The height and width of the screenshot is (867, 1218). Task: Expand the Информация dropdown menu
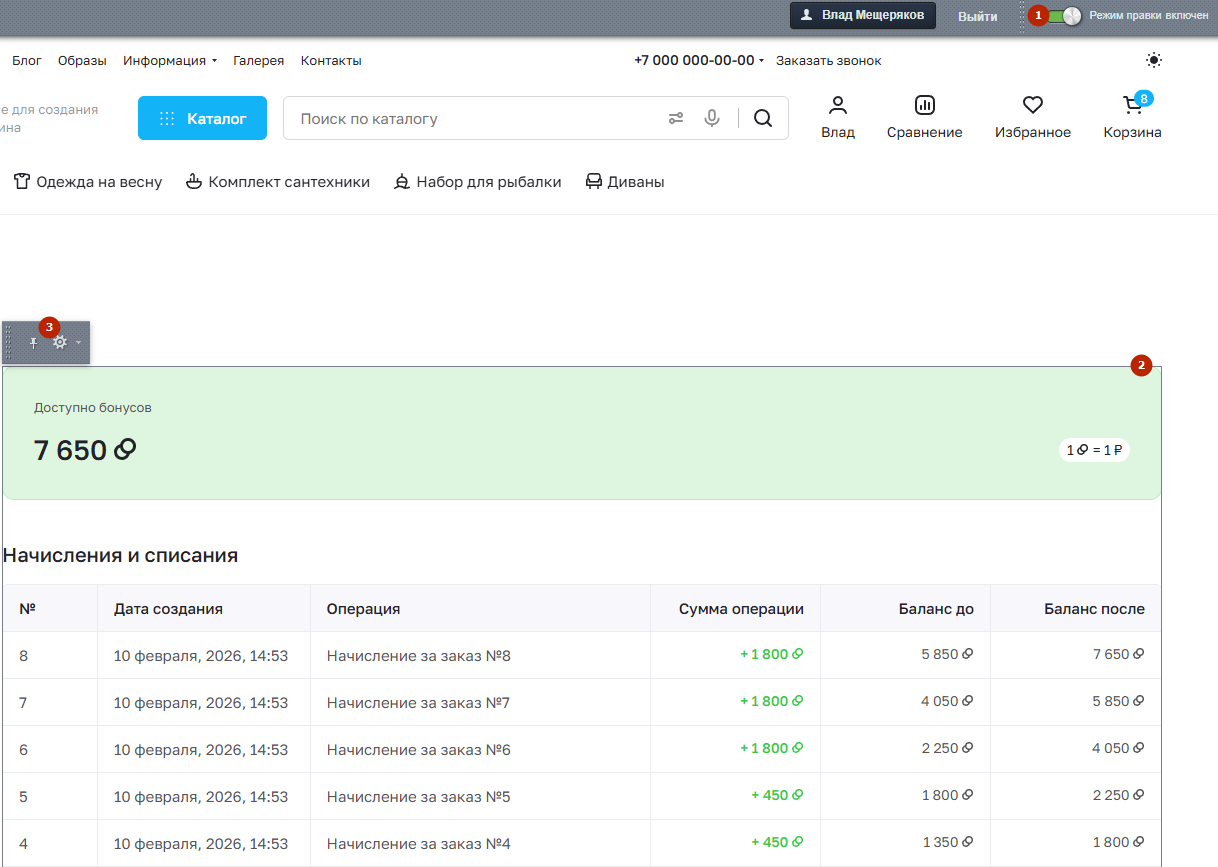[x=170, y=61]
